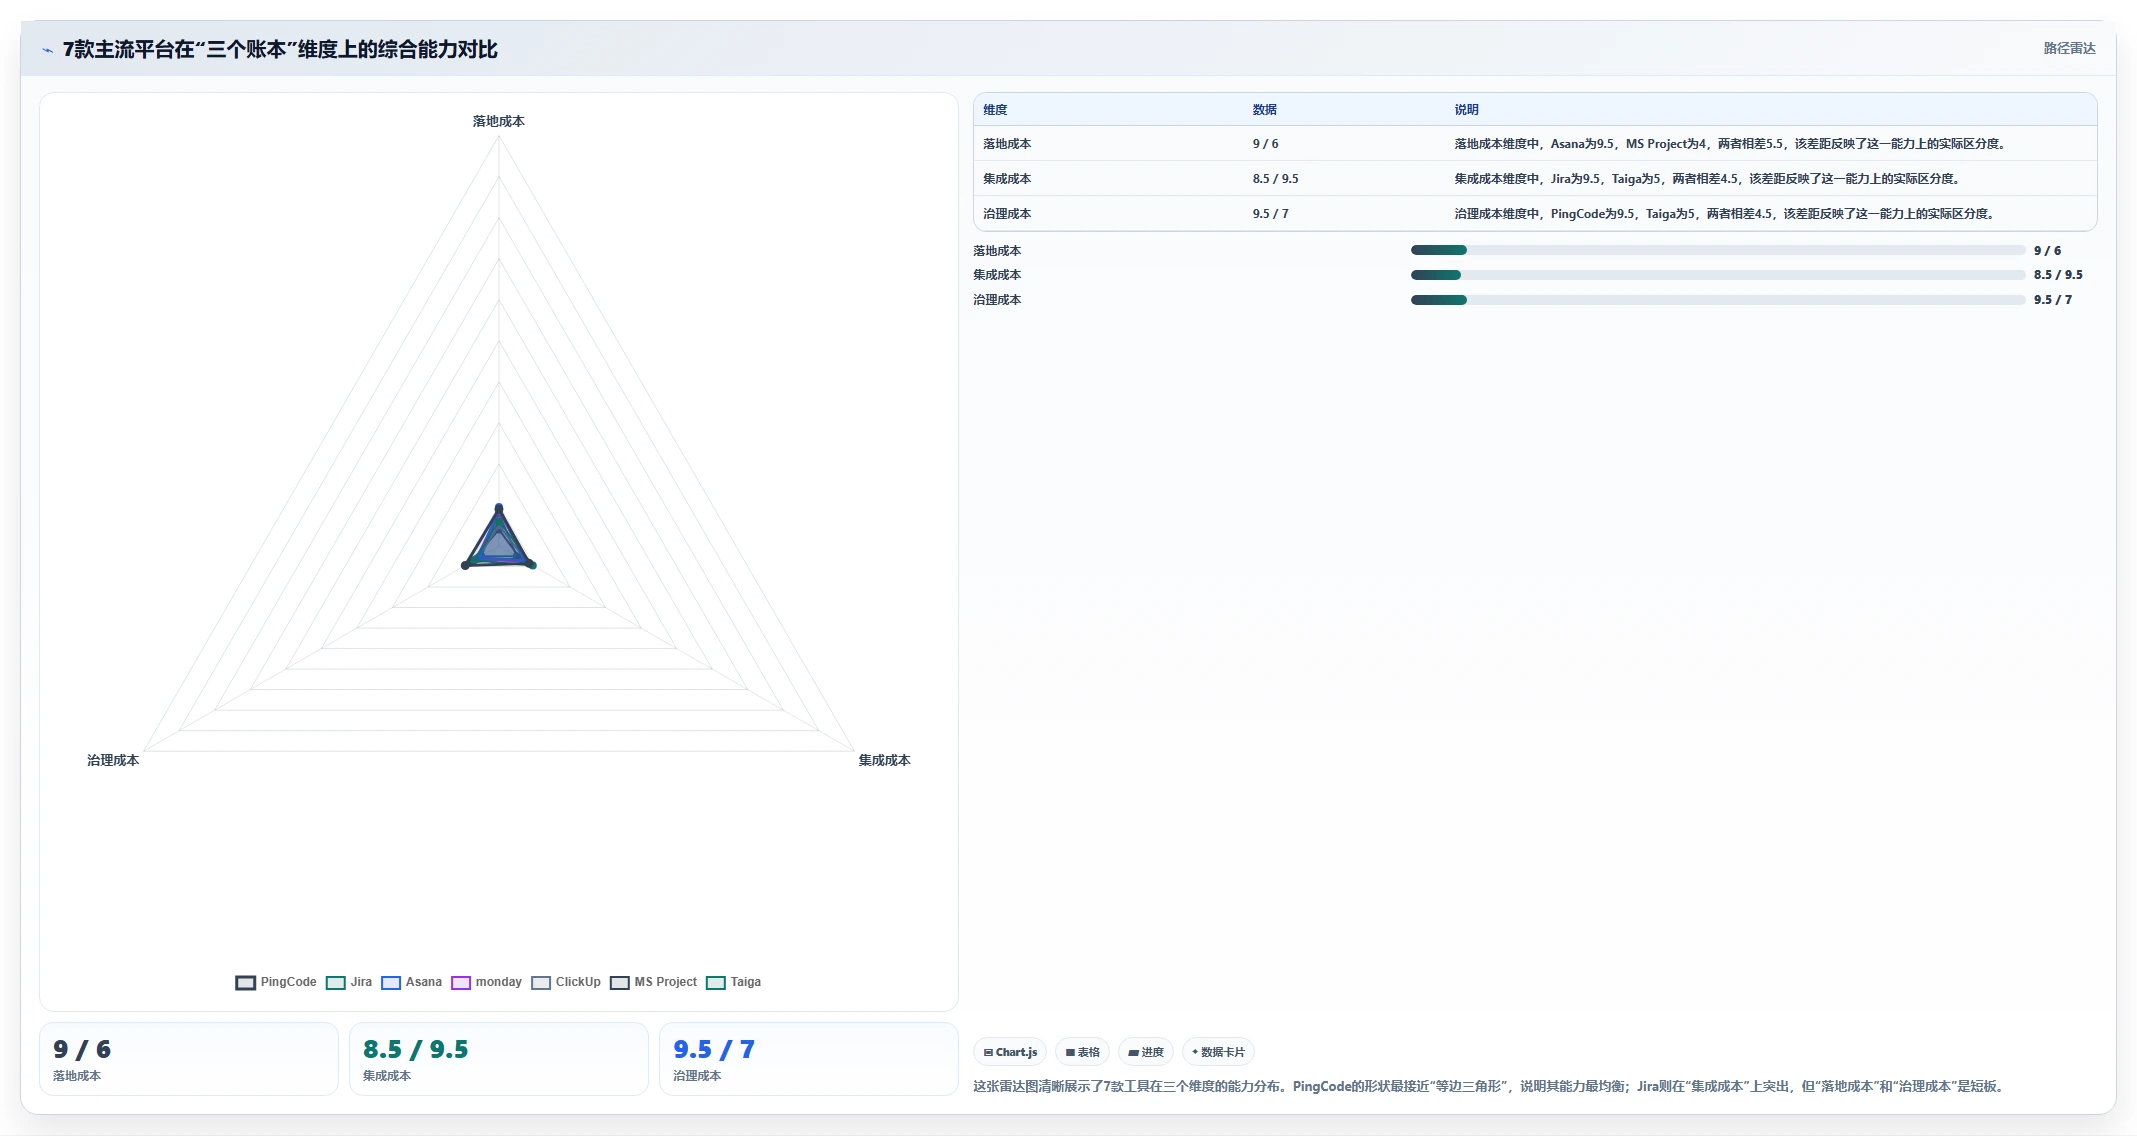Click the description mentioning PingCode and Taiga
This screenshot has width=2137, height=1136.
[x=1725, y=214]
